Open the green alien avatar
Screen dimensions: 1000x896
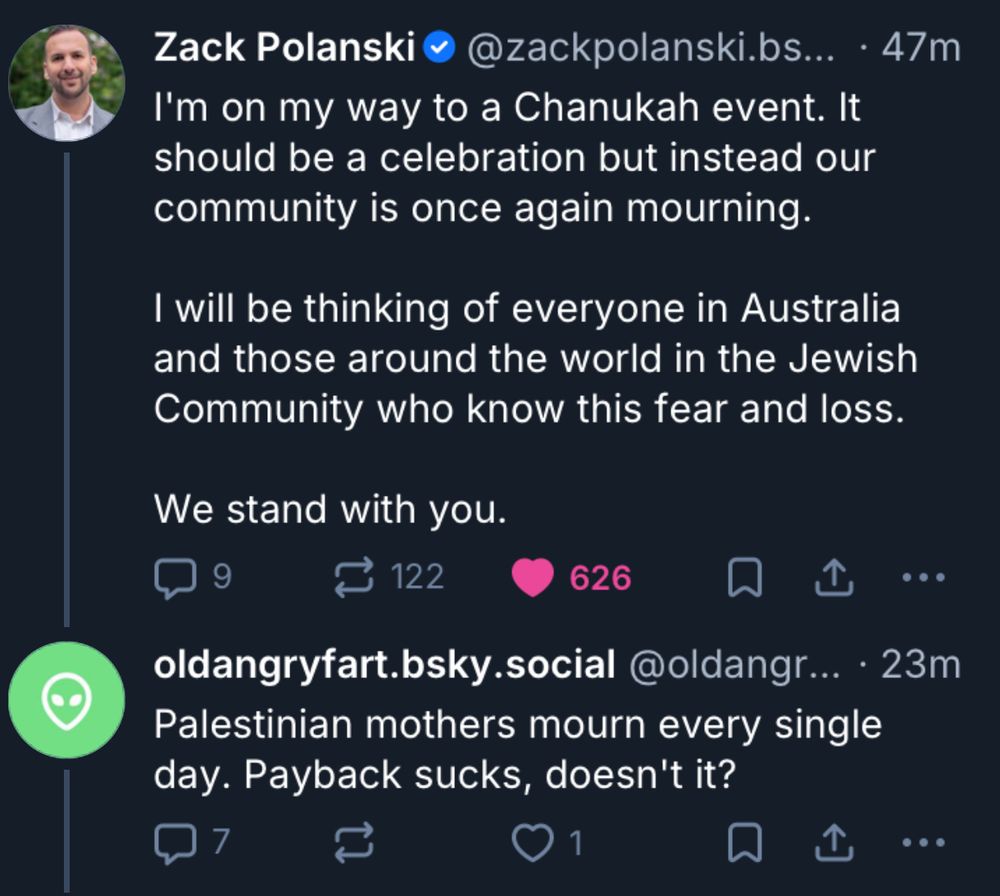coord(66,700)
